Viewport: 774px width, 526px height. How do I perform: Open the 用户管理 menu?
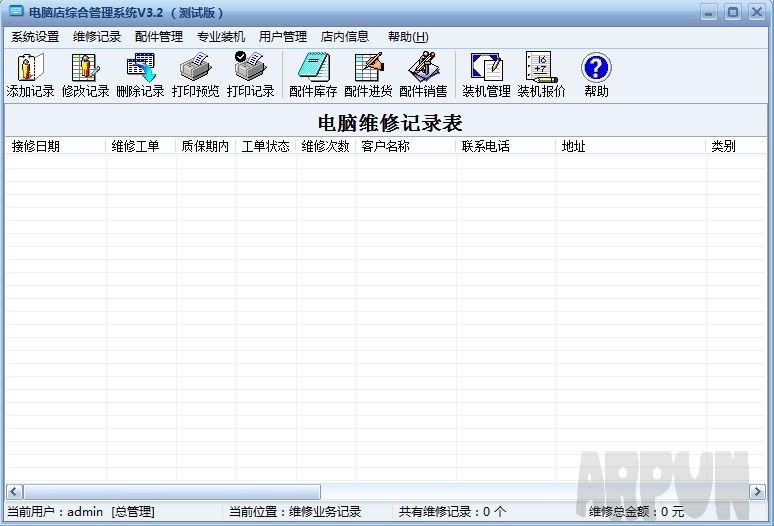[283, 37]
